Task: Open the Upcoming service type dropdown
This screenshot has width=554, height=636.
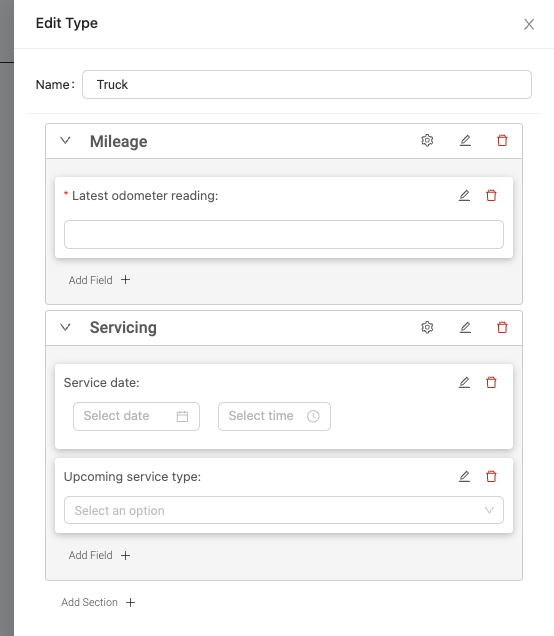Action: click(284, 510)
